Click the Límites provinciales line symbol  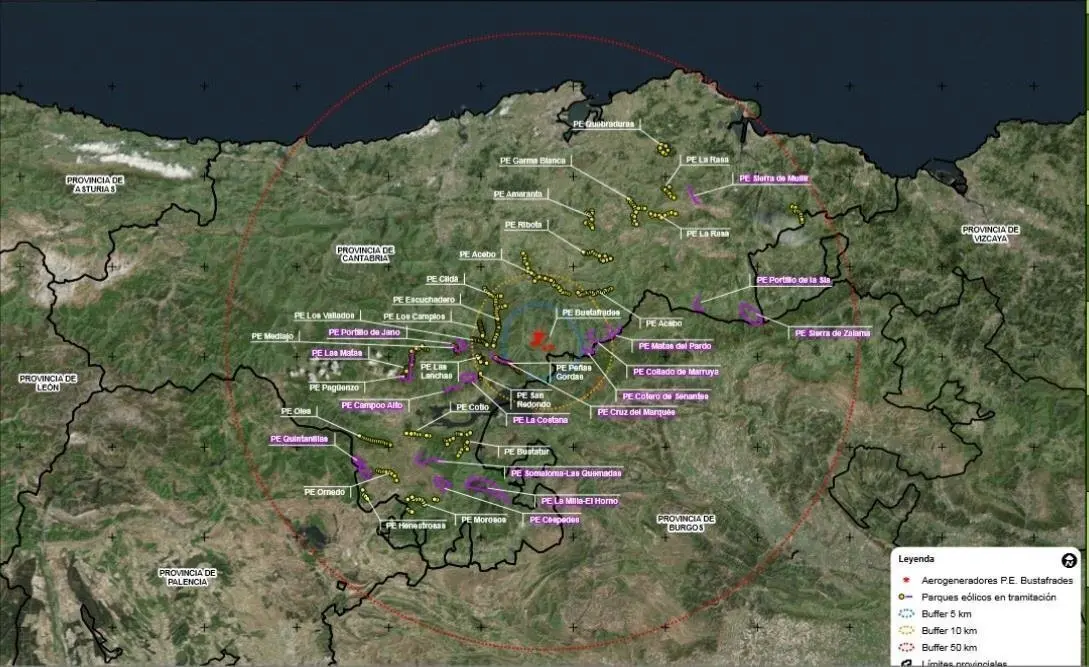point(908,661)
